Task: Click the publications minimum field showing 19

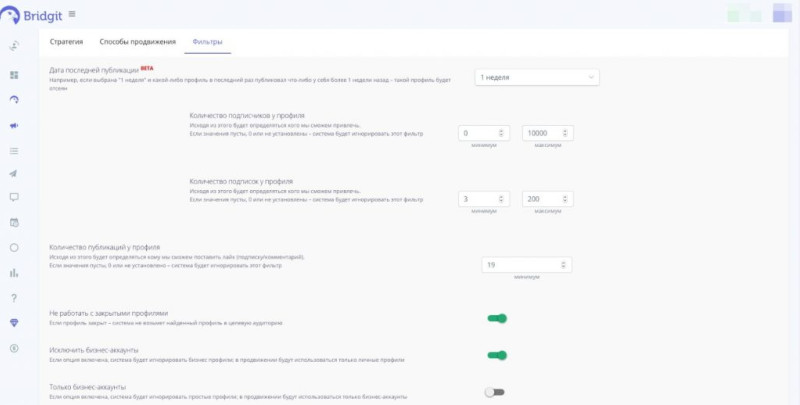Action: [x=527, y=265]
